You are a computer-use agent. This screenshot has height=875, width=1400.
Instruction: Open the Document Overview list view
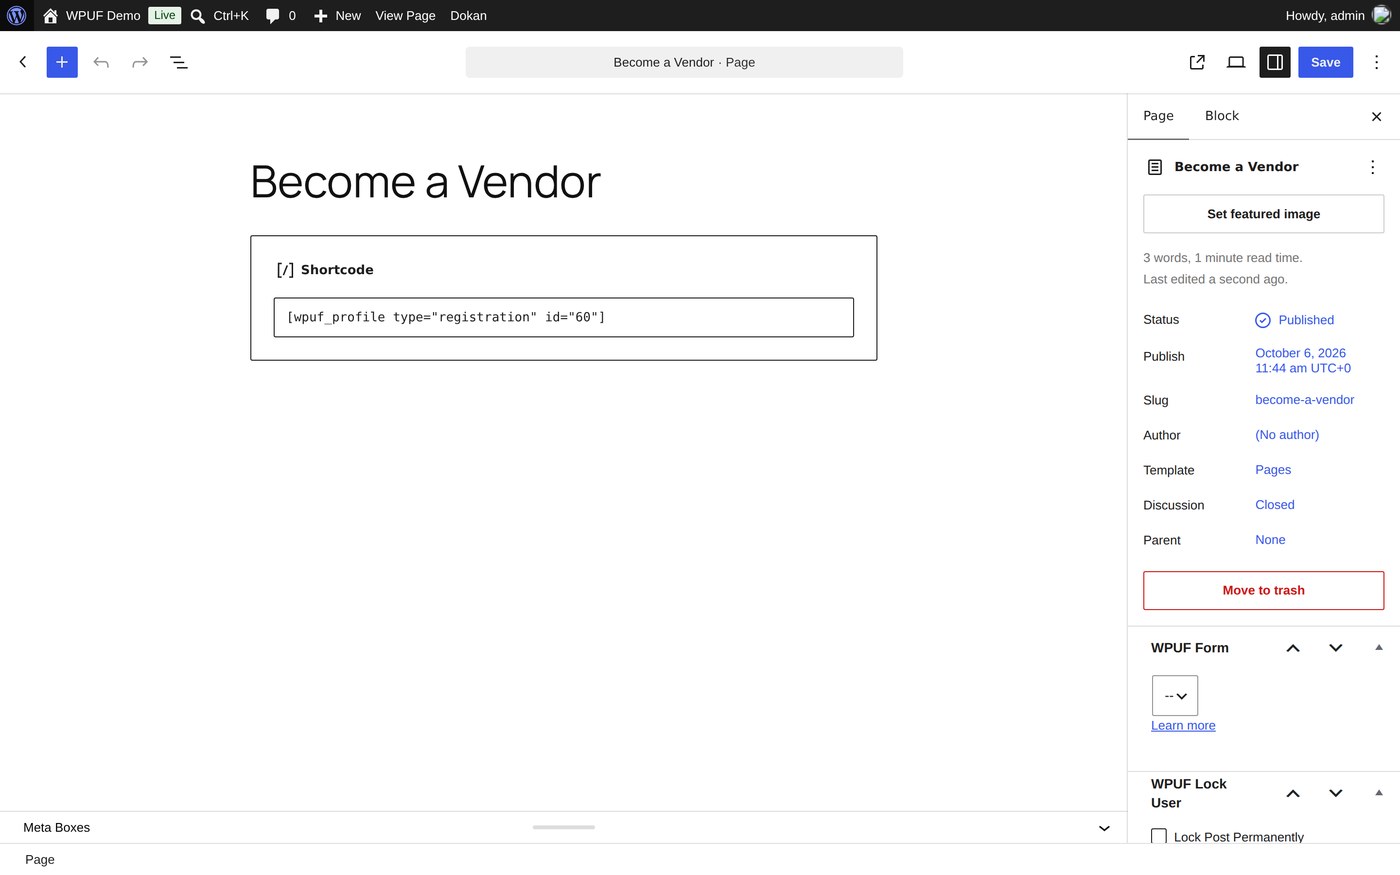click(179, 62)
